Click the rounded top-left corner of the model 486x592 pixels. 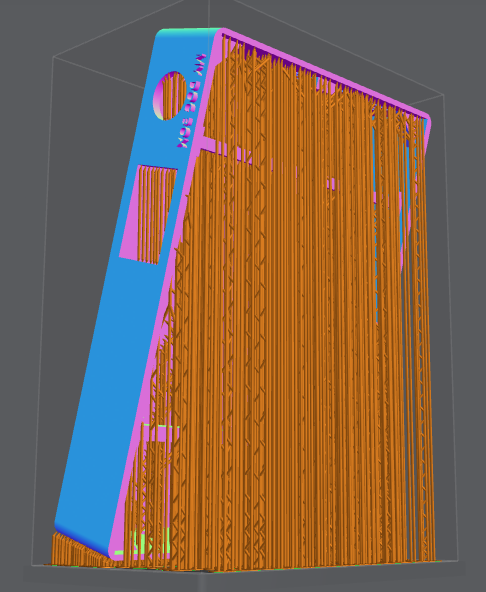point(160,35)
